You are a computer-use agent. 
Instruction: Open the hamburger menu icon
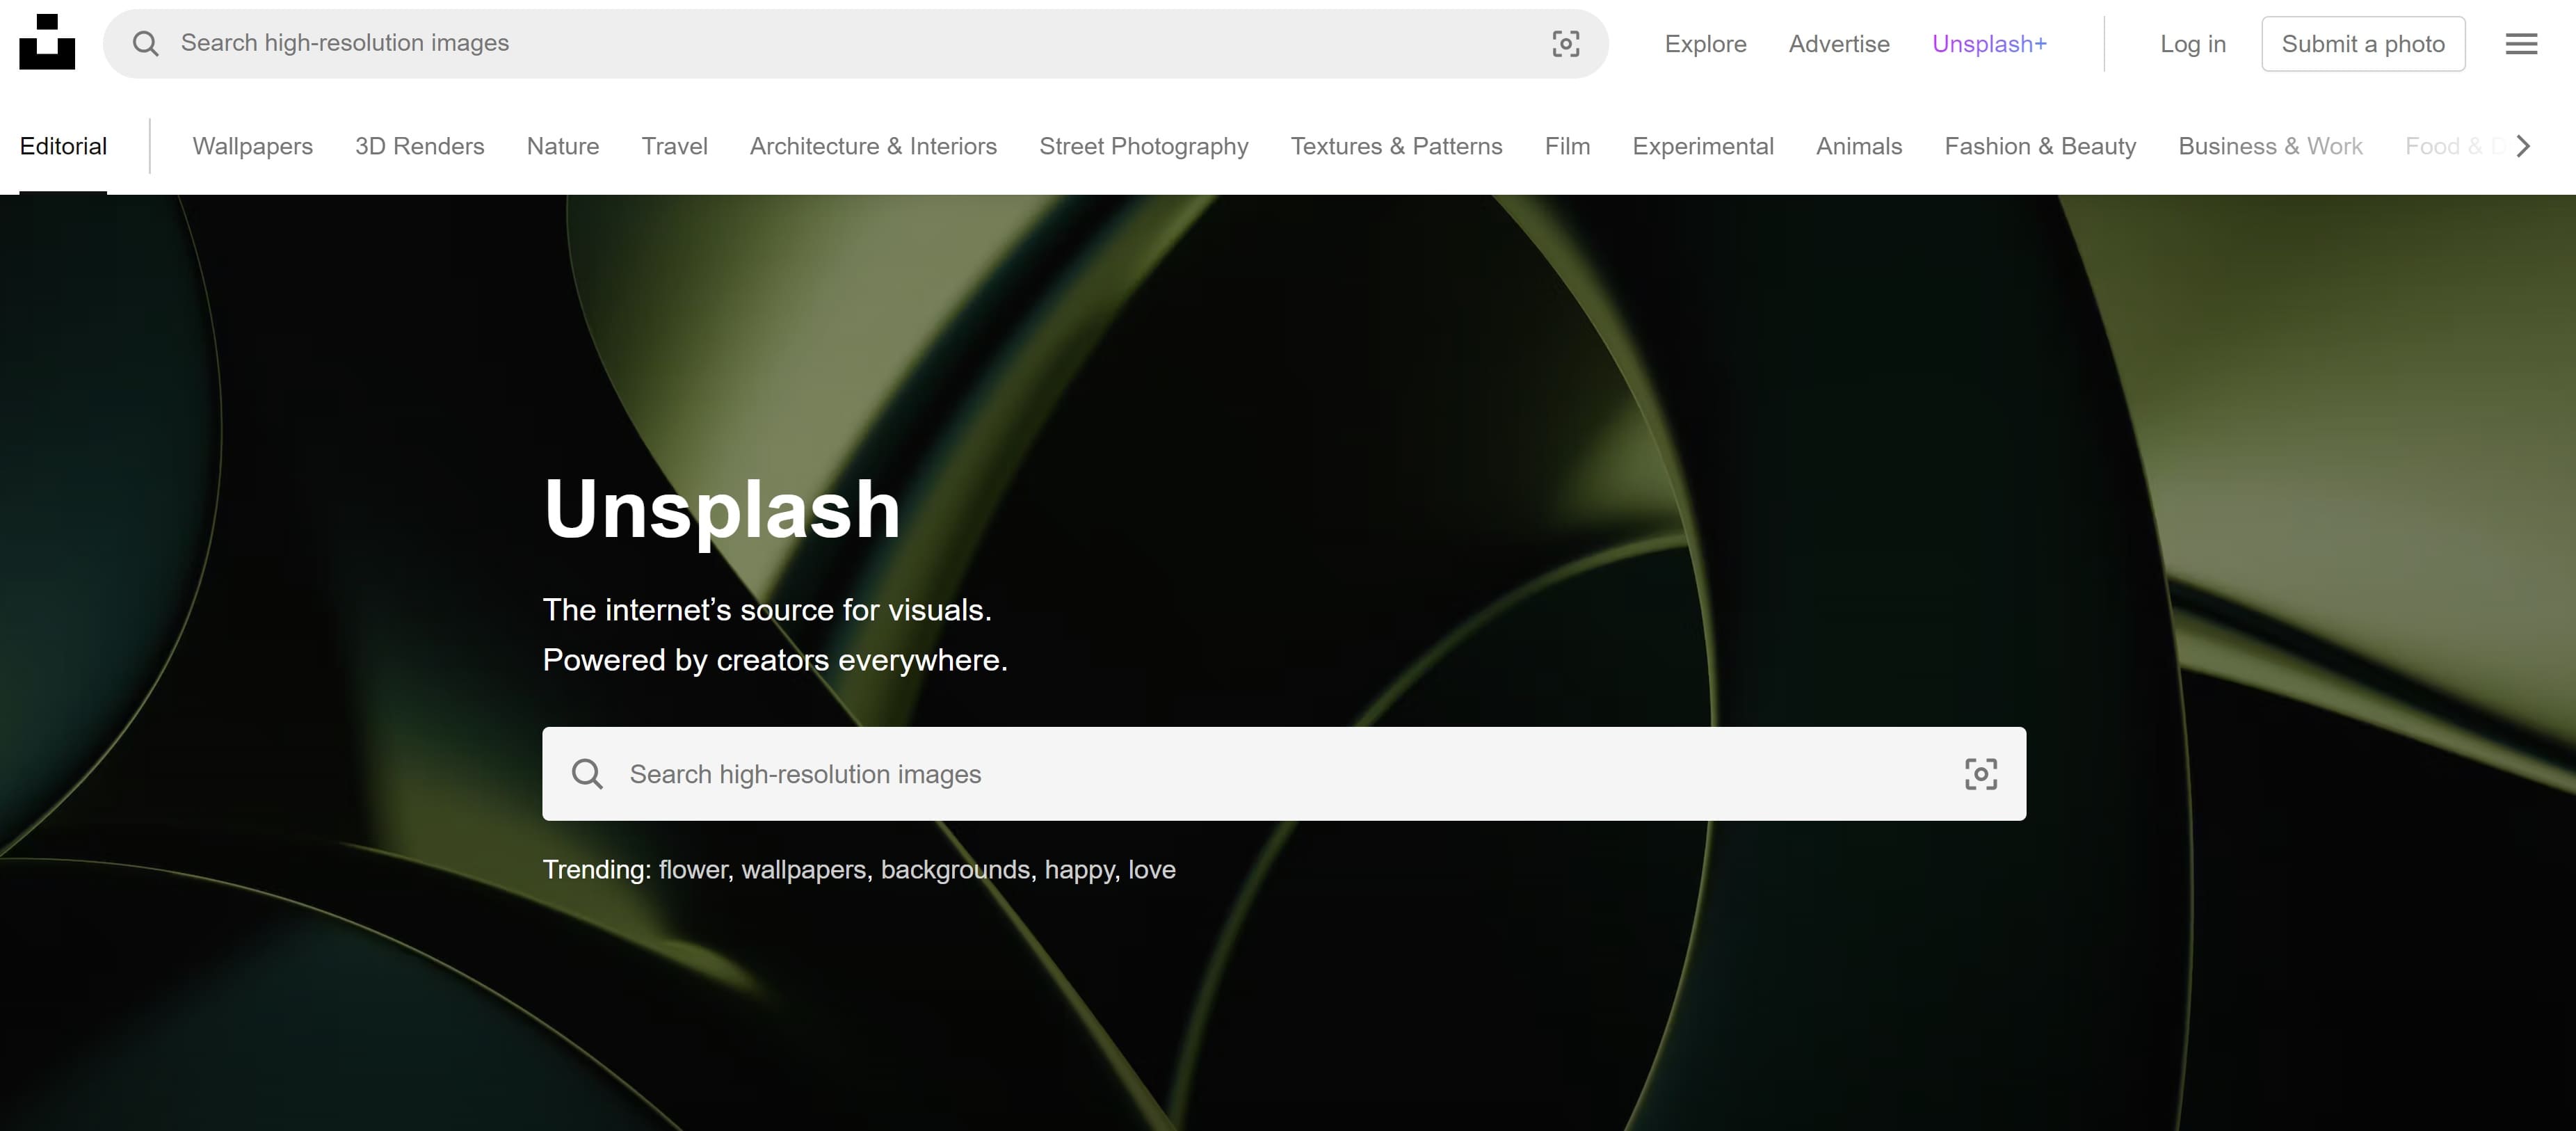(2521, 43)
